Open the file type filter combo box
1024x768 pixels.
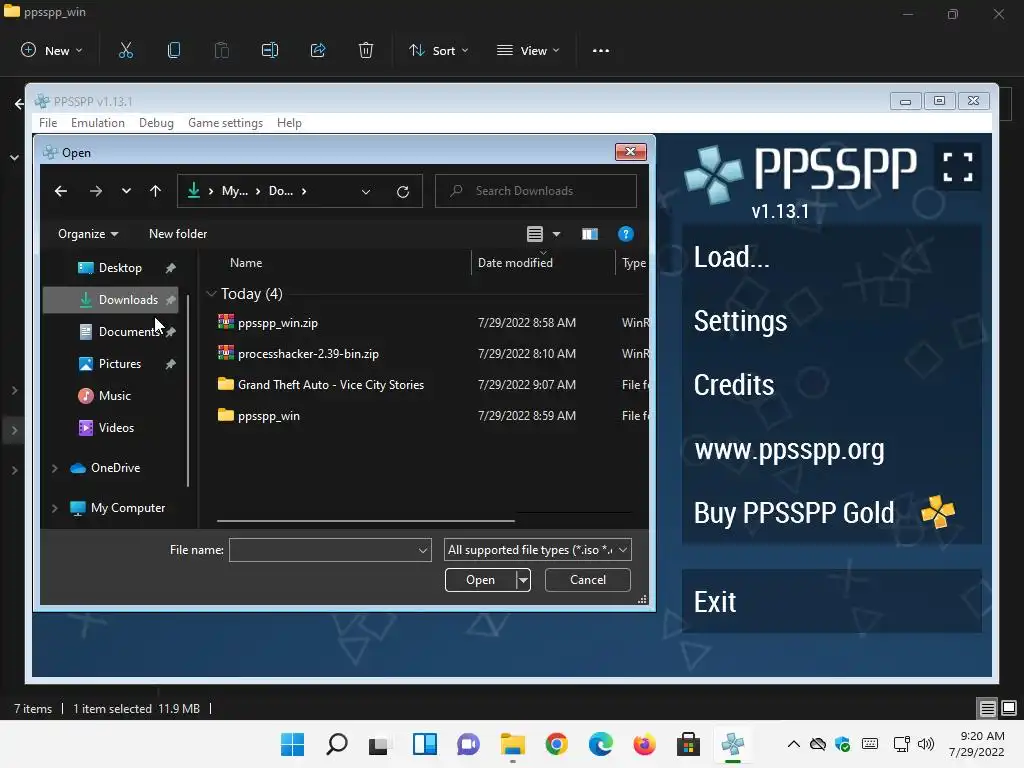(537, 550)
